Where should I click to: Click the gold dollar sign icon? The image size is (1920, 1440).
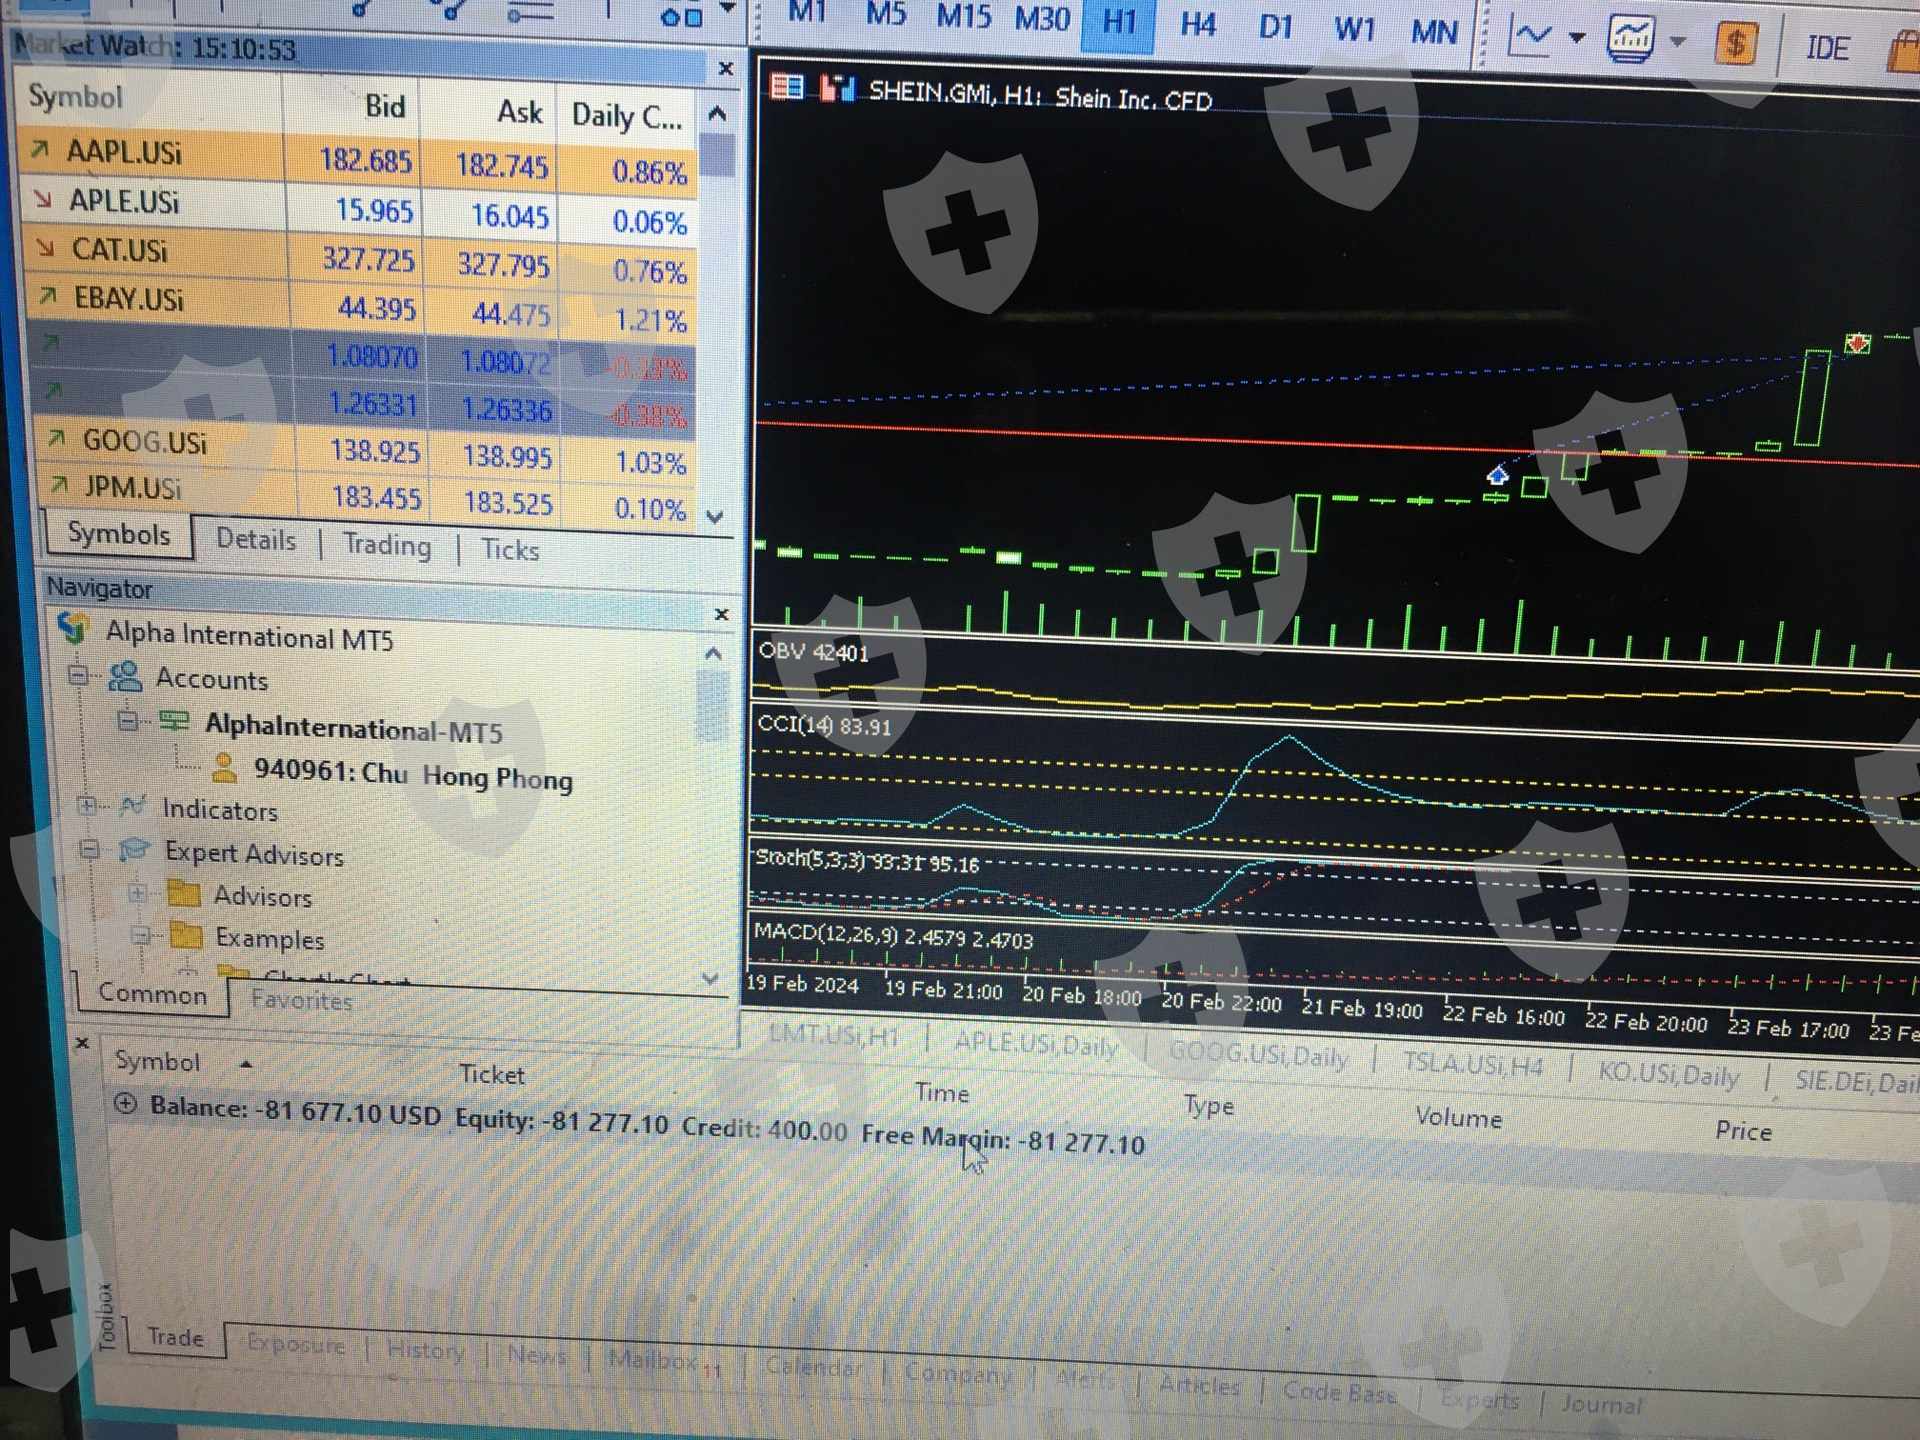(1735, 44)
